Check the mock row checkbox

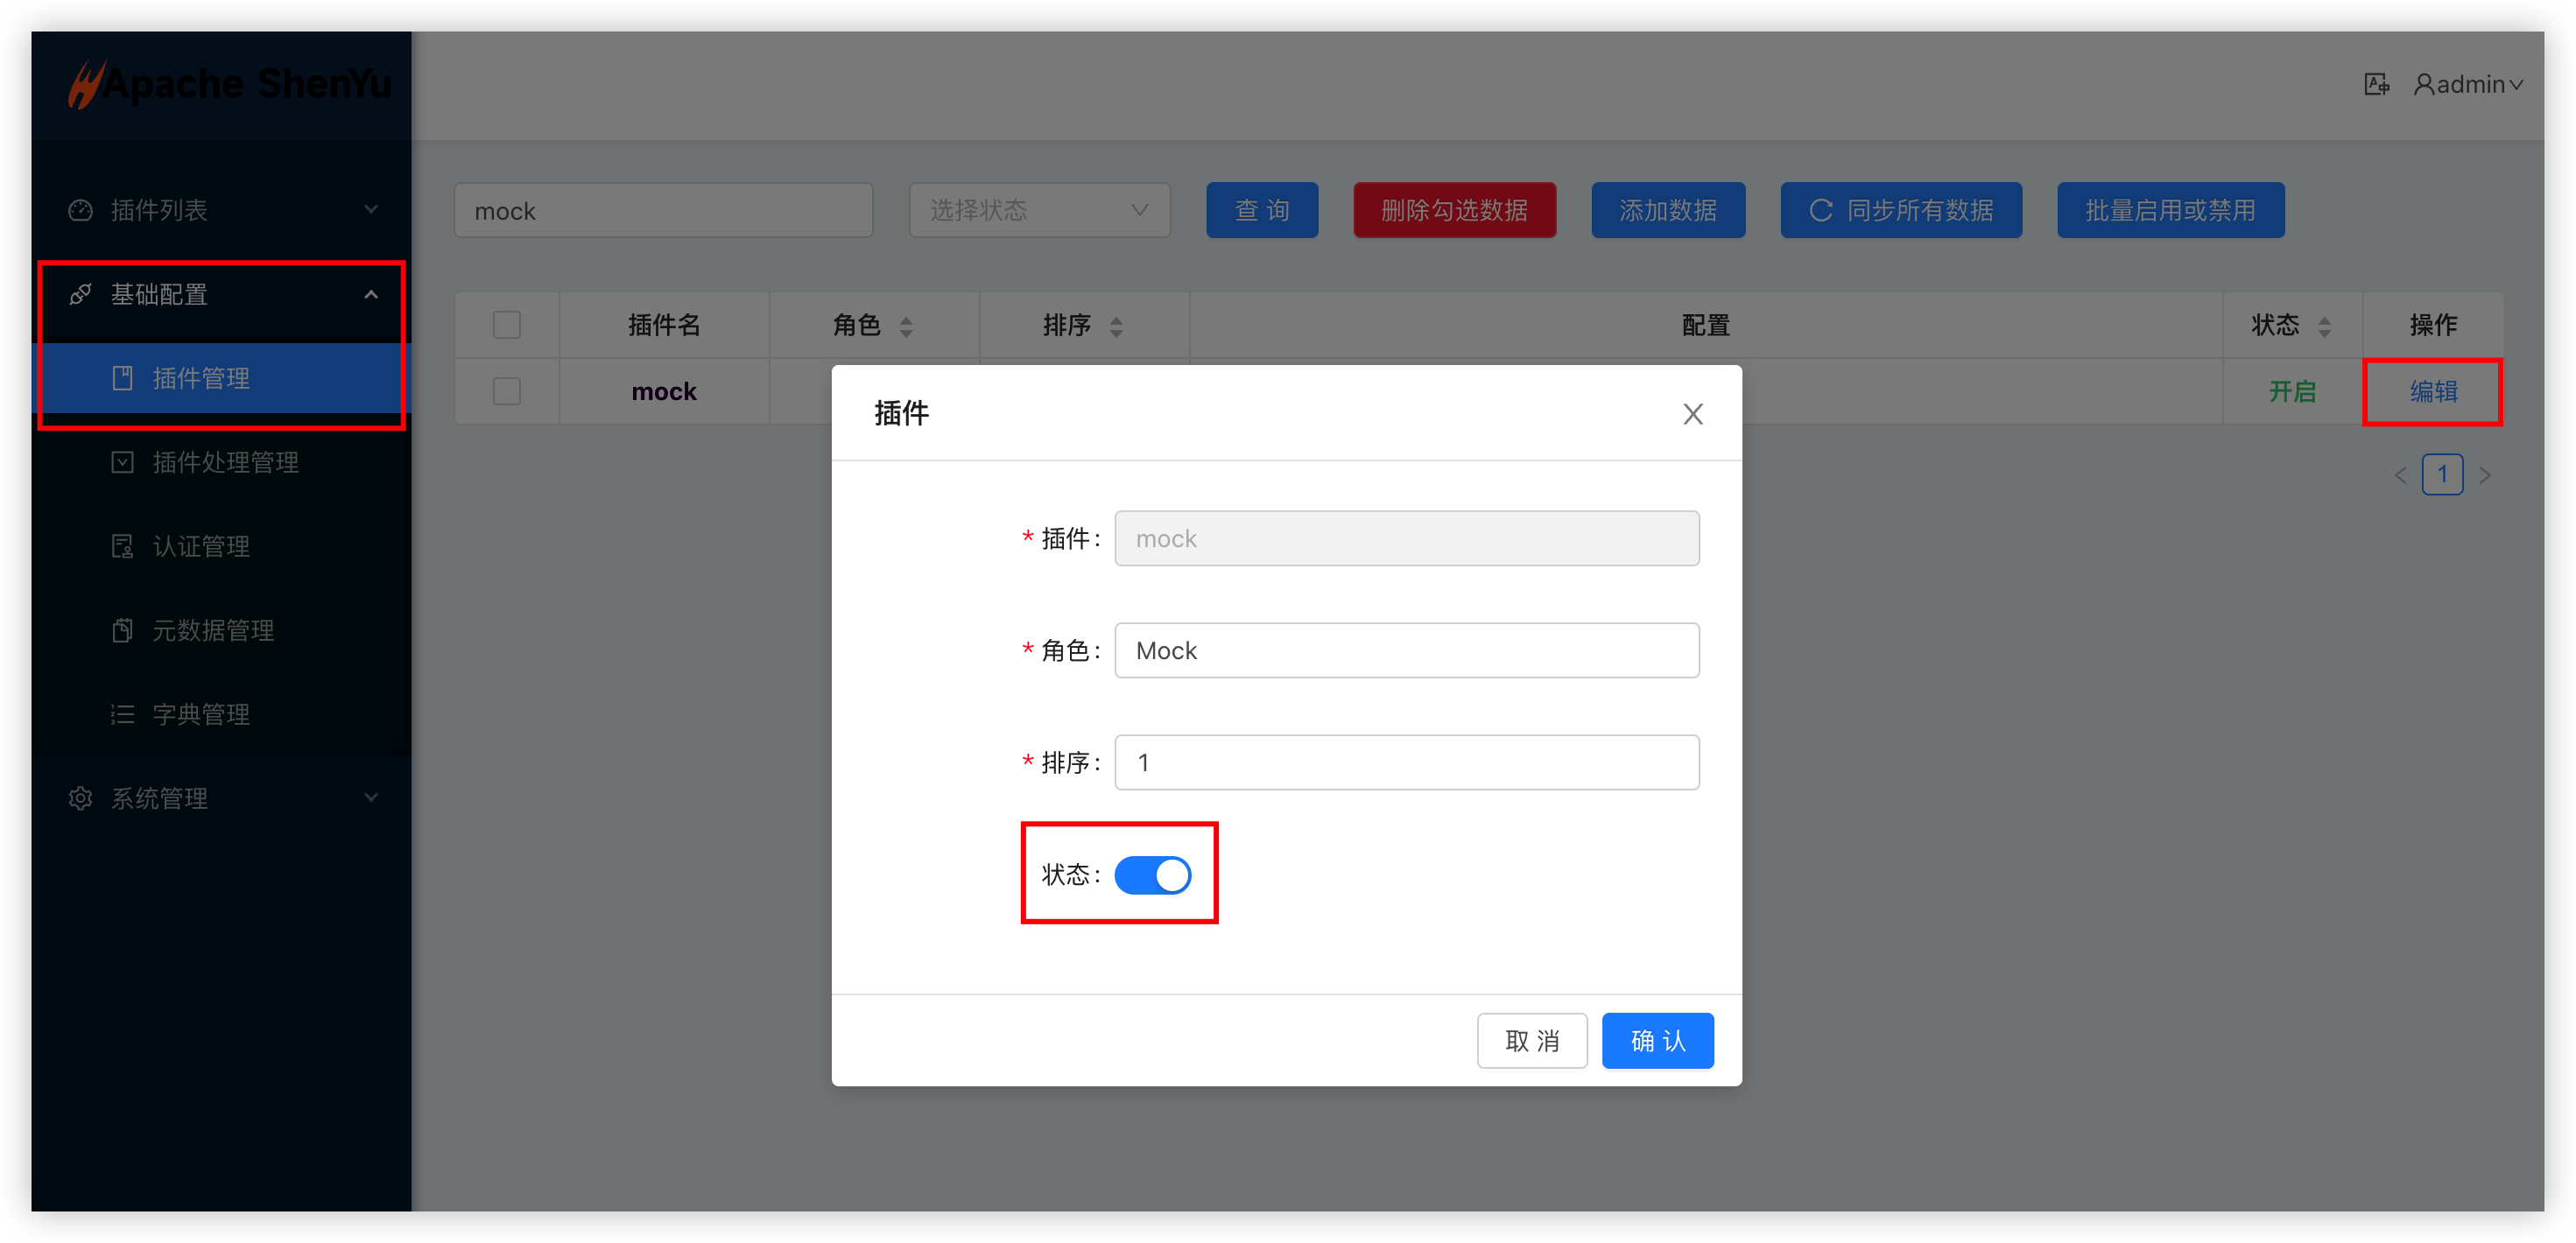(507, 391)
